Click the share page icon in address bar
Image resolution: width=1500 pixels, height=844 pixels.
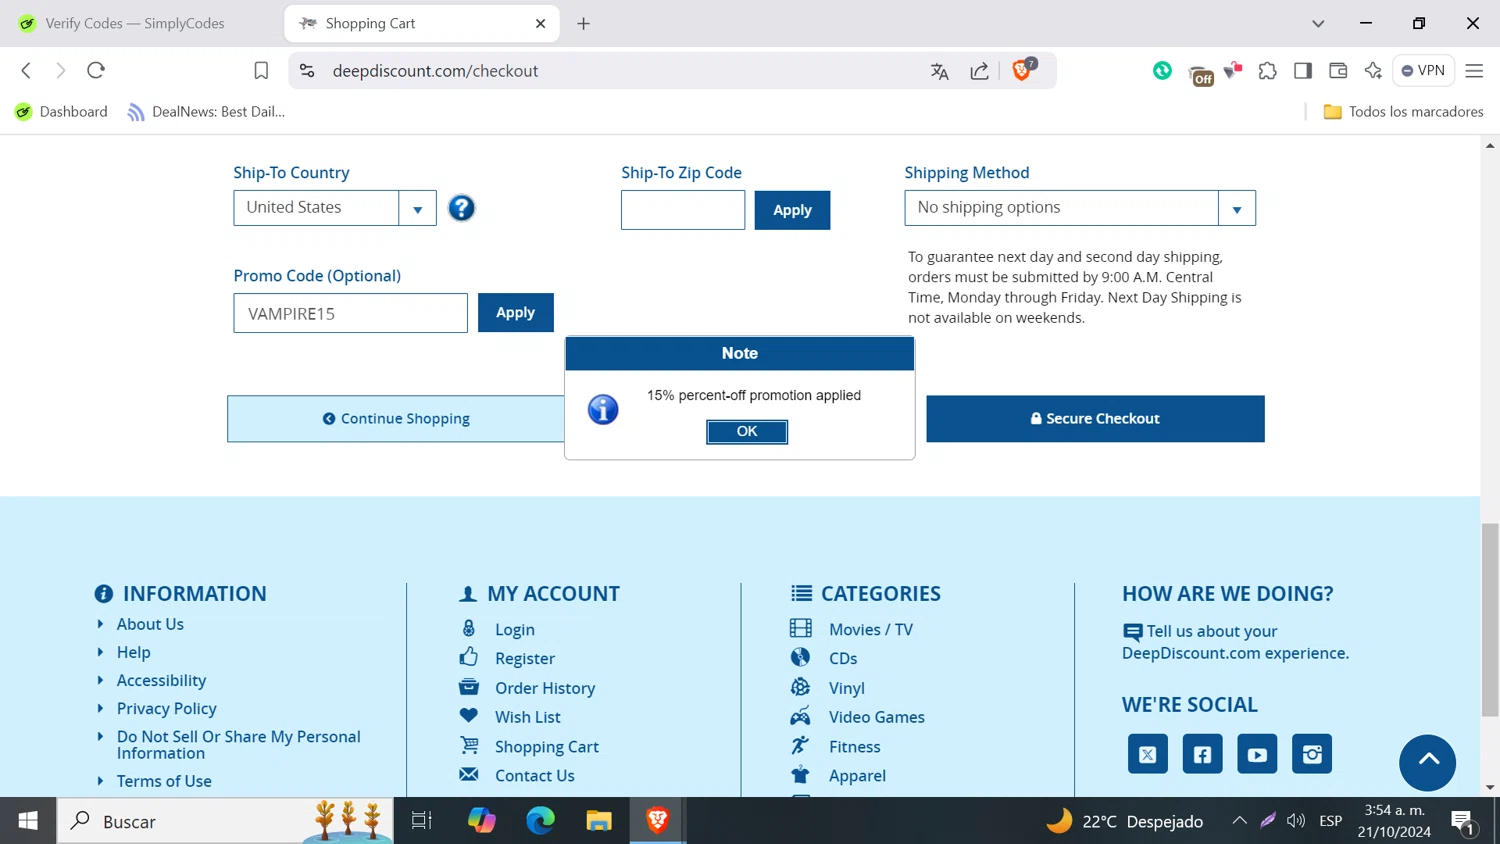pos(979,71)
